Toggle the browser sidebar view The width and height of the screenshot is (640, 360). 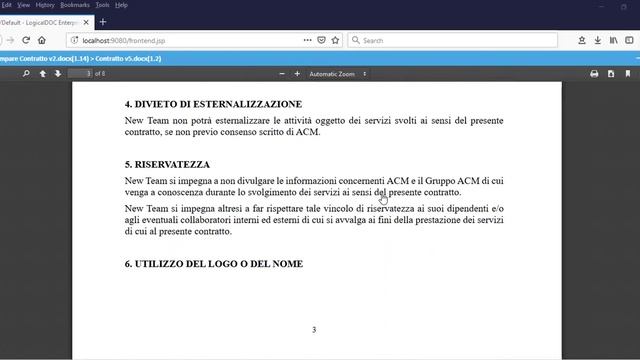[629, 40]
